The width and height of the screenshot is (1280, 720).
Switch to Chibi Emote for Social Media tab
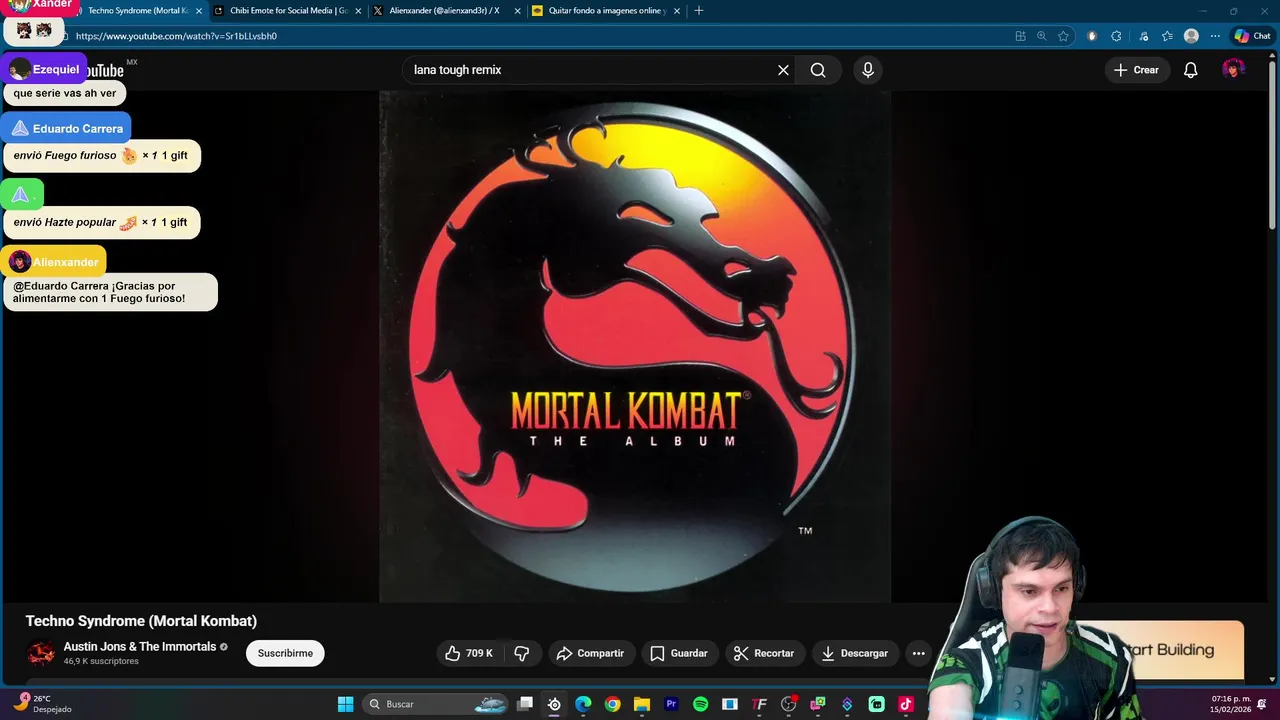click(288, 11)
